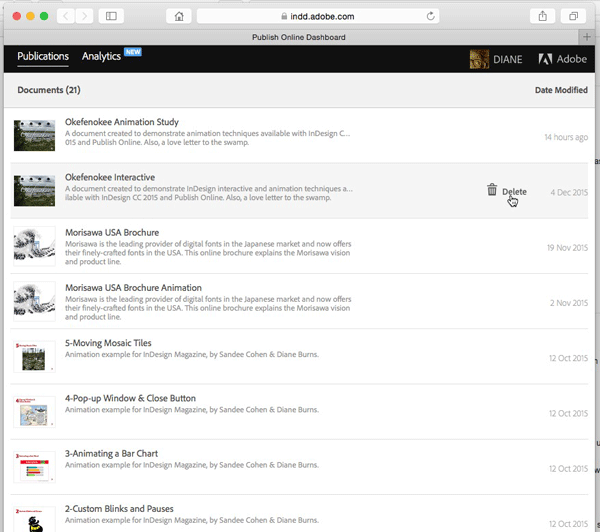Click 2-Custom Blinks and Pauses thumbnail

[x=34, y=519]
